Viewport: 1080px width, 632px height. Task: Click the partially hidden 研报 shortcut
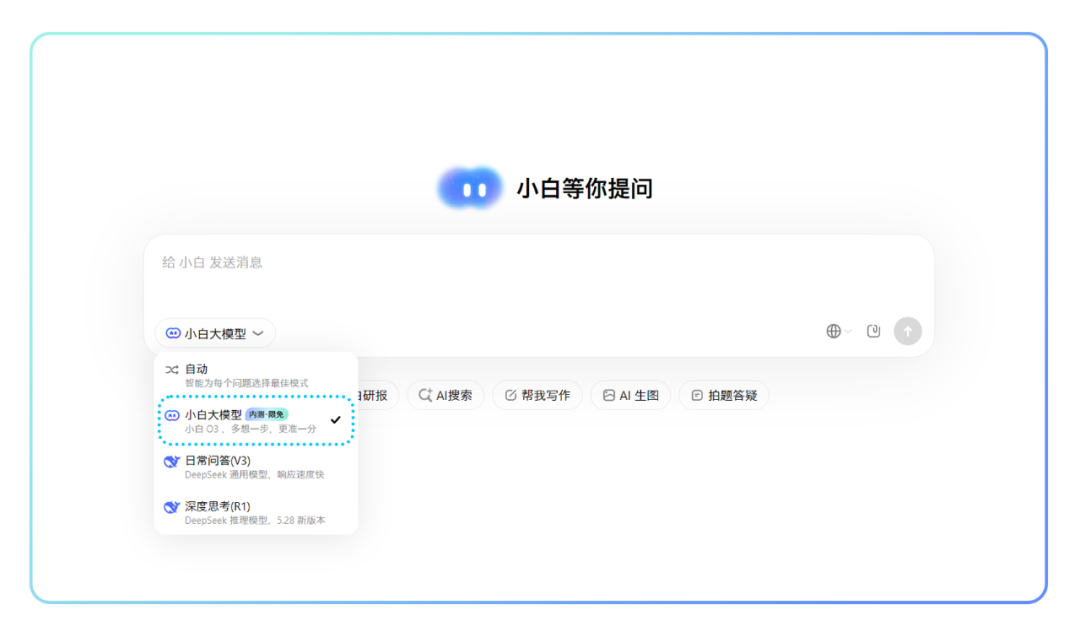pos(377,395)
